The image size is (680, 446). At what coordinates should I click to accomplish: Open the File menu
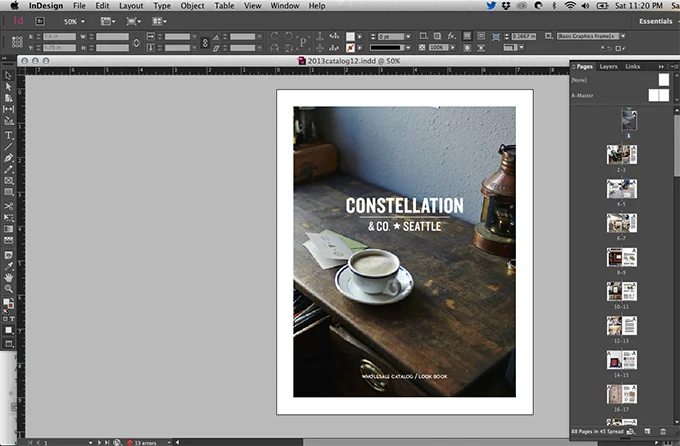point(79,6)
